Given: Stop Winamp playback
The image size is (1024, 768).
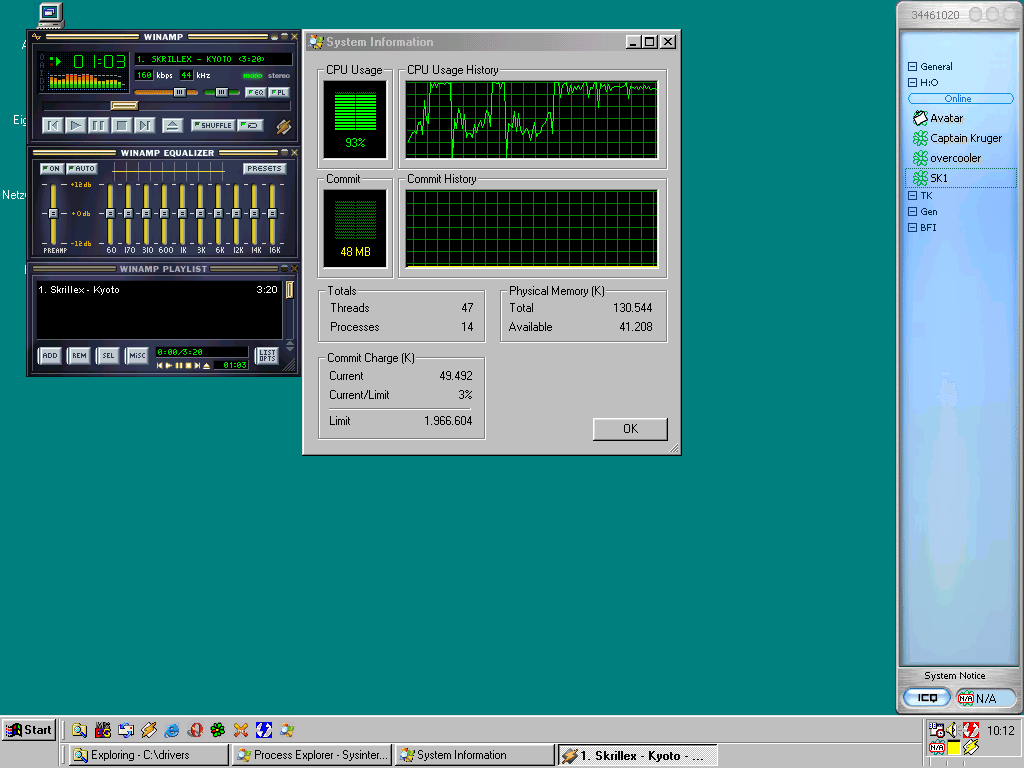Looking at the screenshot, I should [121, 125].
